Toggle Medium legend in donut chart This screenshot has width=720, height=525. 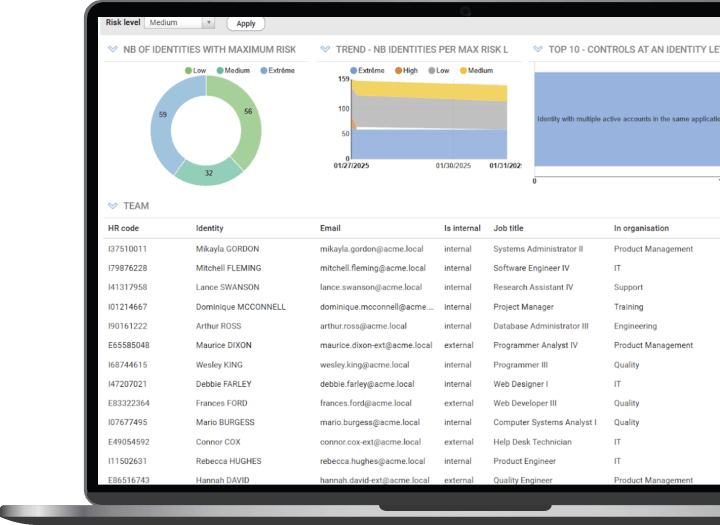[233, 70]
